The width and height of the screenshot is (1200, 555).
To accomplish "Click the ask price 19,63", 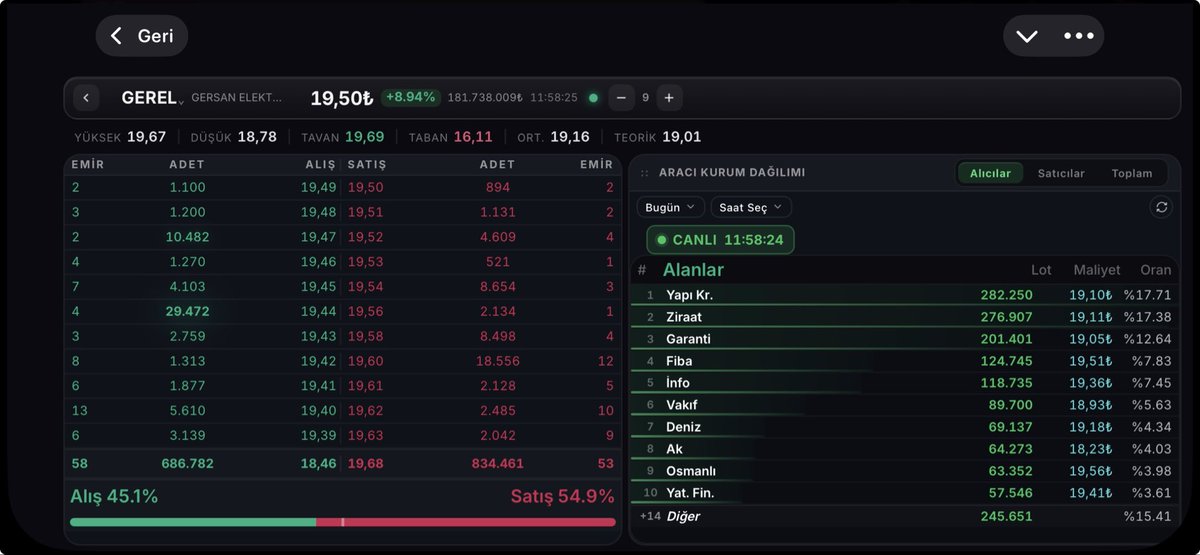I will tap(365, 437).
